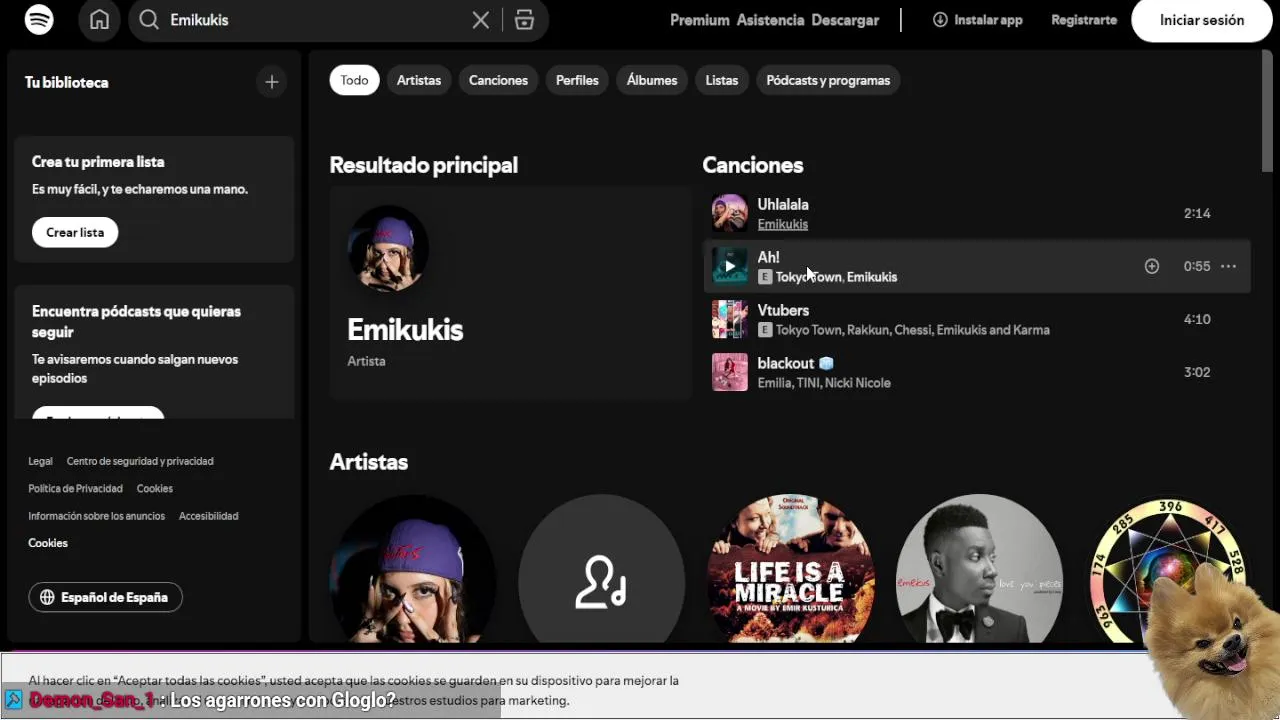Click the download icon beside Instalar app
Screen dimensions: 1280x720
pyautogui.click(x=940, y=20)
